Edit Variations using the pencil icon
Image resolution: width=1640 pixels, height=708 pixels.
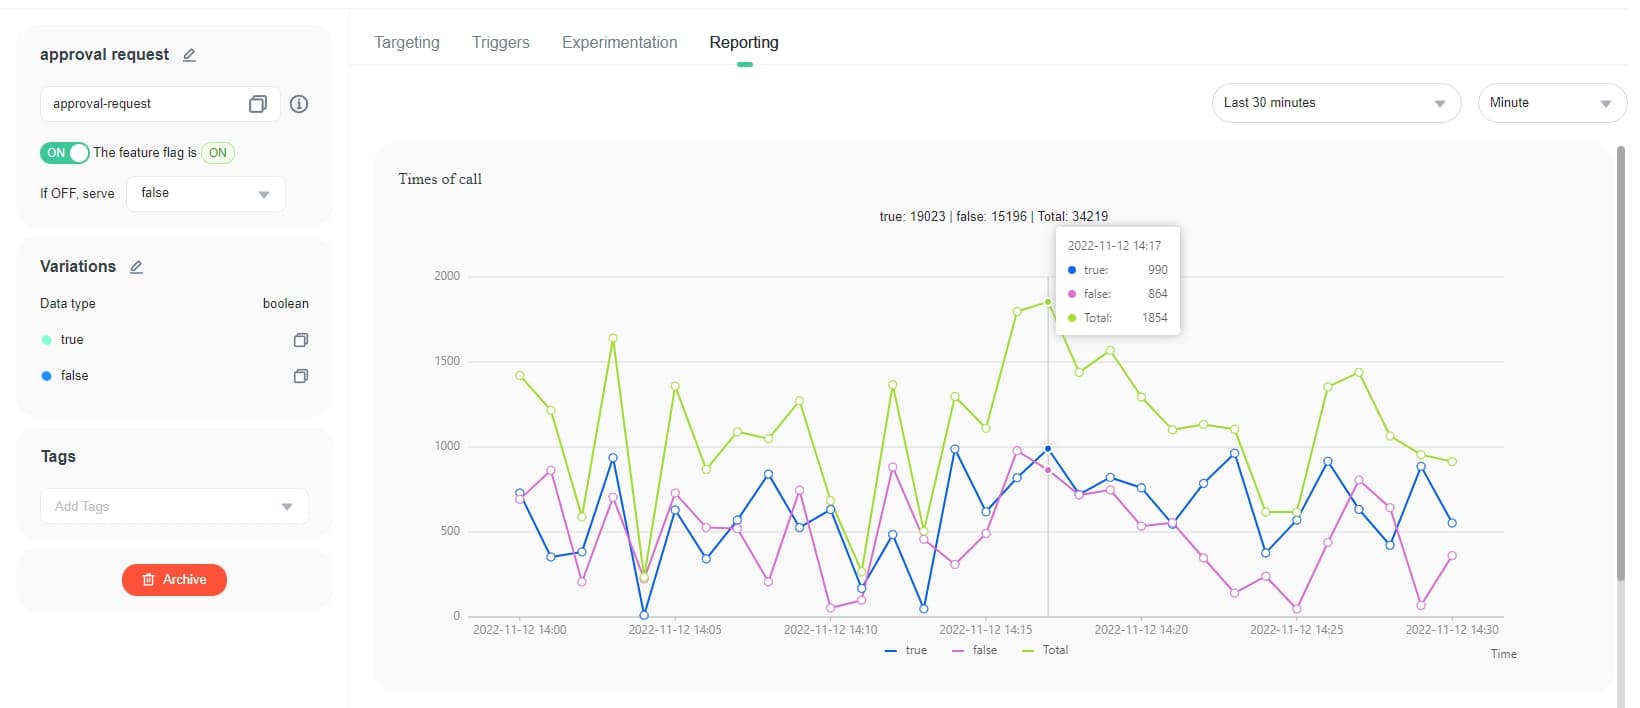(x=137, y=267)
